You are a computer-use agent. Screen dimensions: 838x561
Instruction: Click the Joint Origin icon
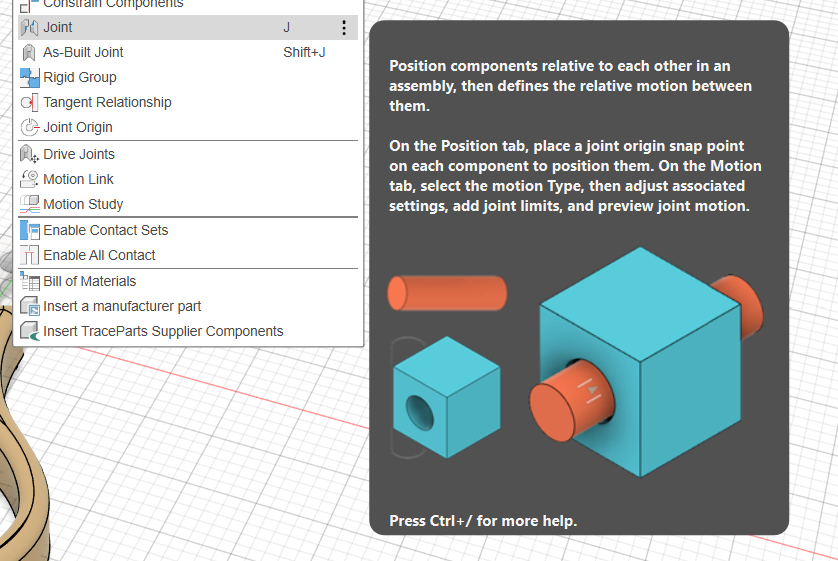(29, 128)
